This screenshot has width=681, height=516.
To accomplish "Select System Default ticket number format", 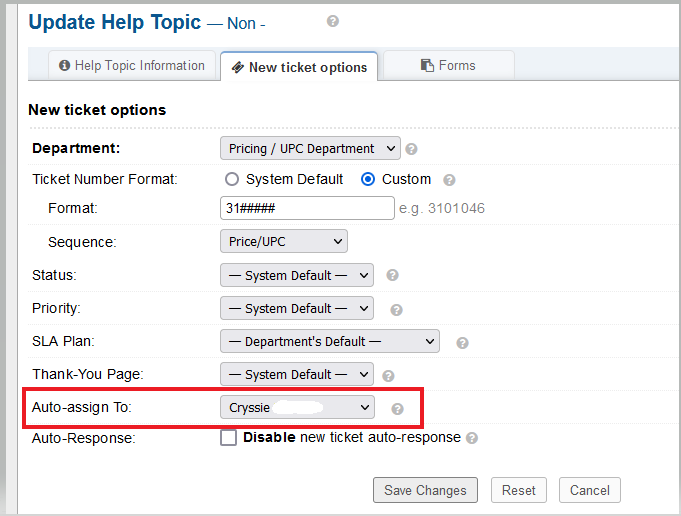I will pos(232,180).
